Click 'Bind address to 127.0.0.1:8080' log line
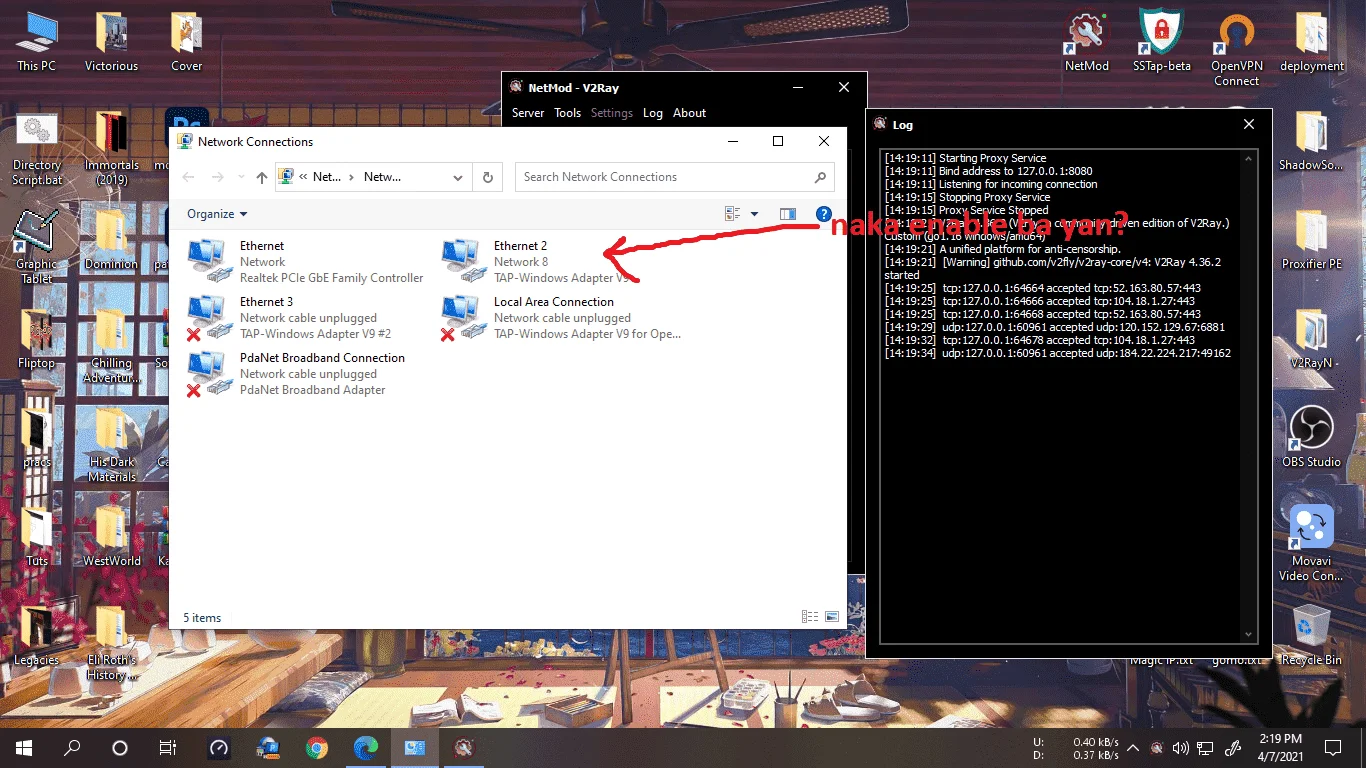Image resolution: width=1366 pixels, height=768 pixels. tap(988, 171)
